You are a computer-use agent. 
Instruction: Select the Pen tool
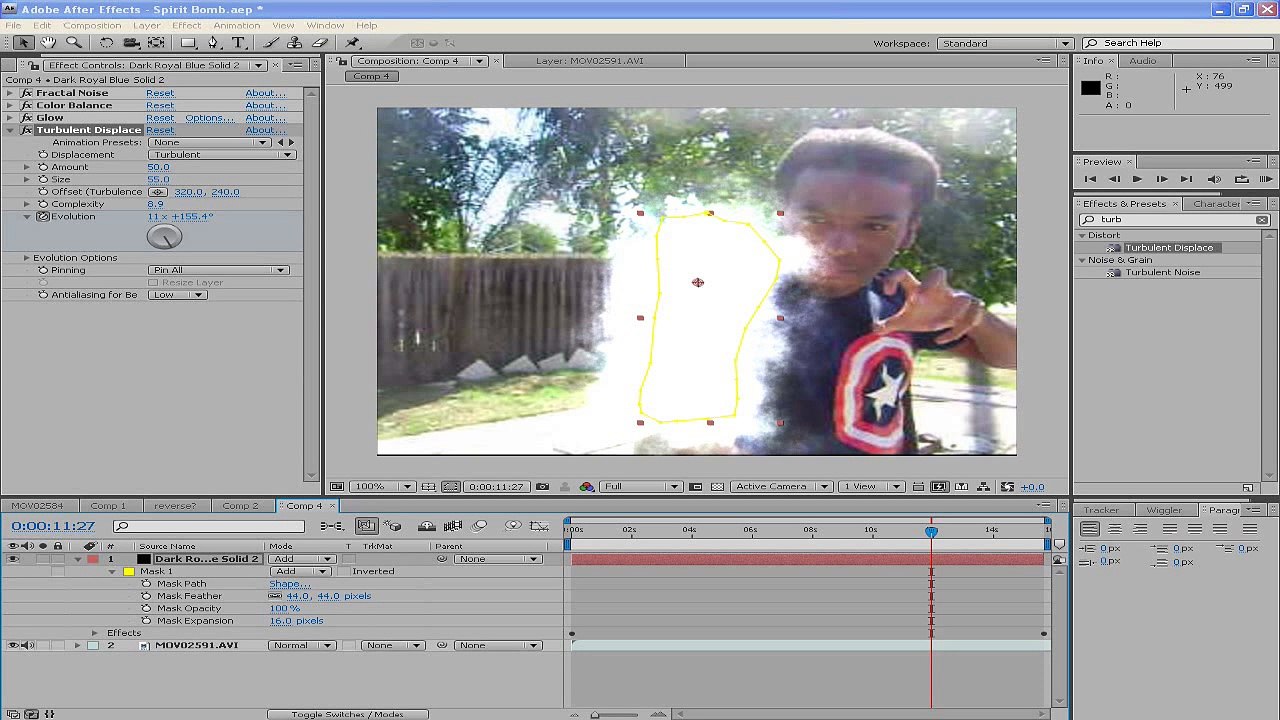(213, 43)
